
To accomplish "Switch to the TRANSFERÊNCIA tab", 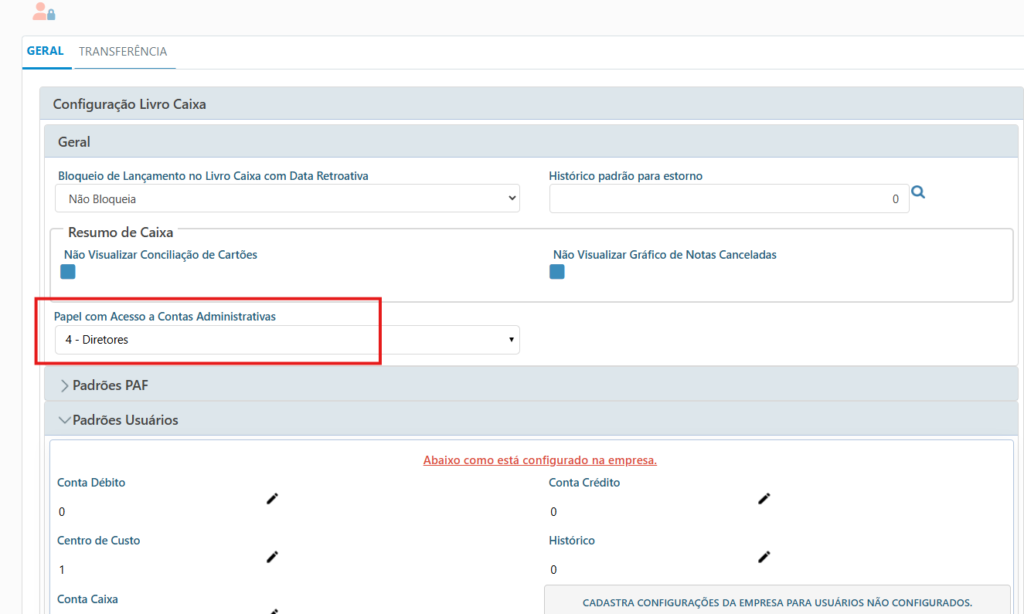I will [123, 51].
